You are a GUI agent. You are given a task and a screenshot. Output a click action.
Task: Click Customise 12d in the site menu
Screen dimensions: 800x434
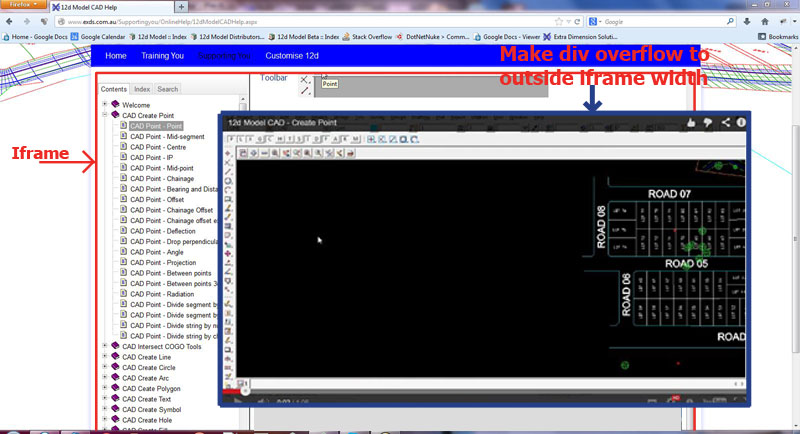coord(292,56)
